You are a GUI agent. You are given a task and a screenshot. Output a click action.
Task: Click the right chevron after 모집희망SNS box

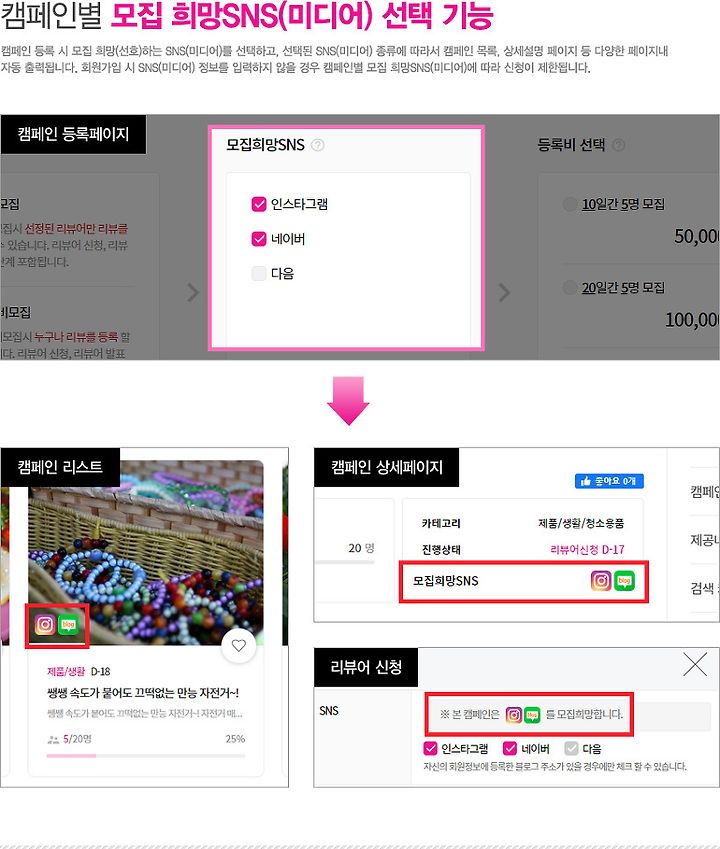pos(504,292)
